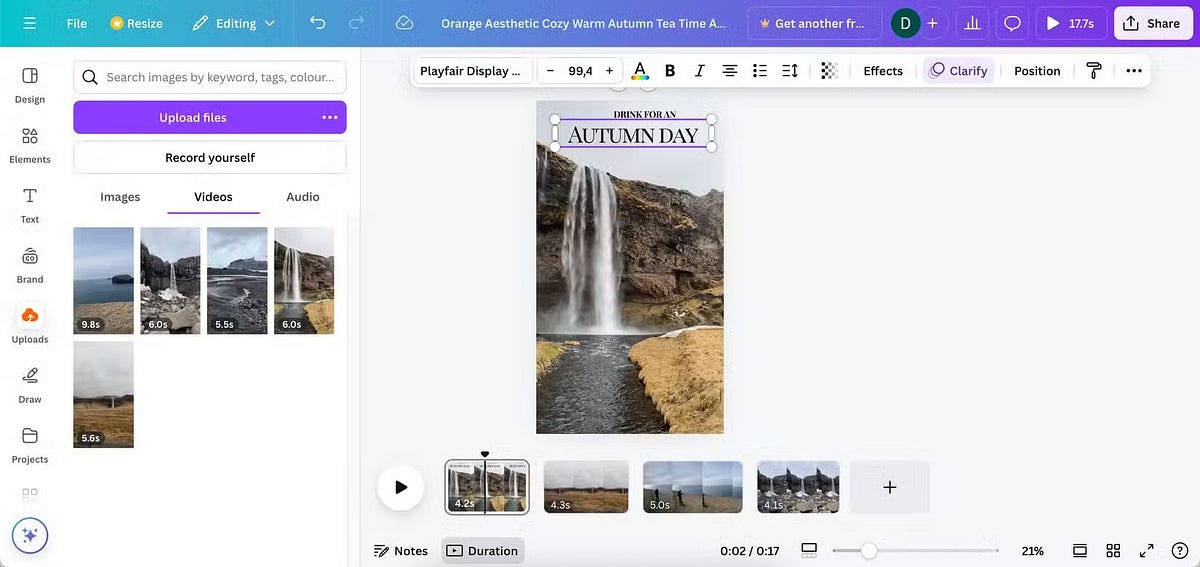Select the 4.3s field clip in timeline
This screenshot has width=1200, height=567.
586,487
